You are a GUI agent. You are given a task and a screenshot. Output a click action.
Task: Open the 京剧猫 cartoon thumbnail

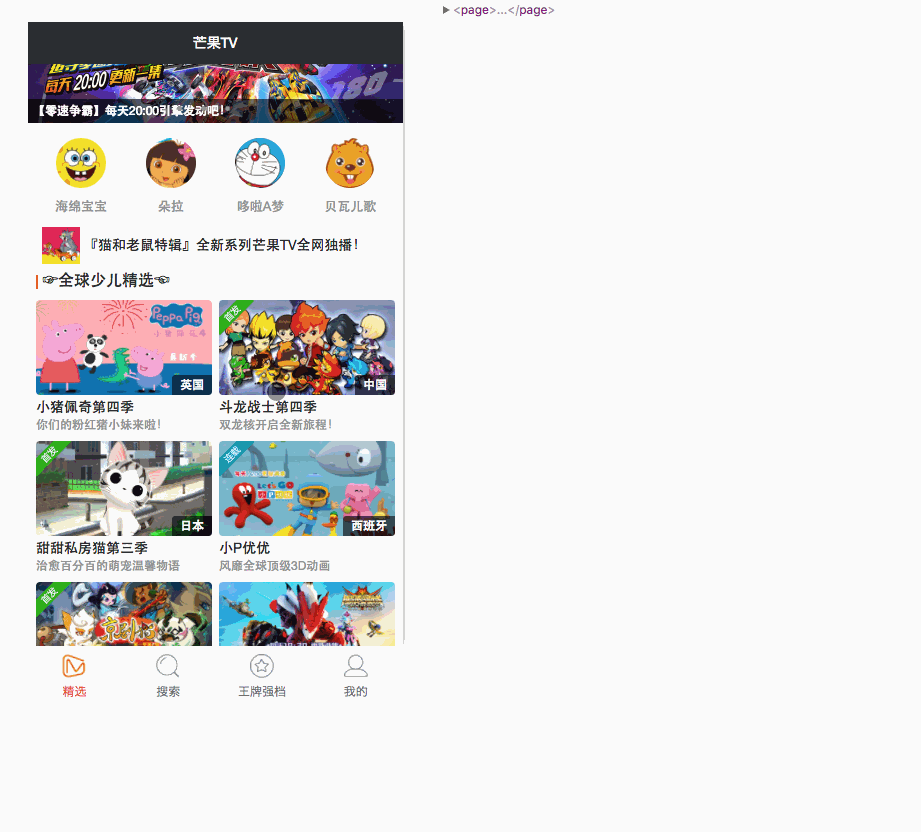(x=124, y=614)
